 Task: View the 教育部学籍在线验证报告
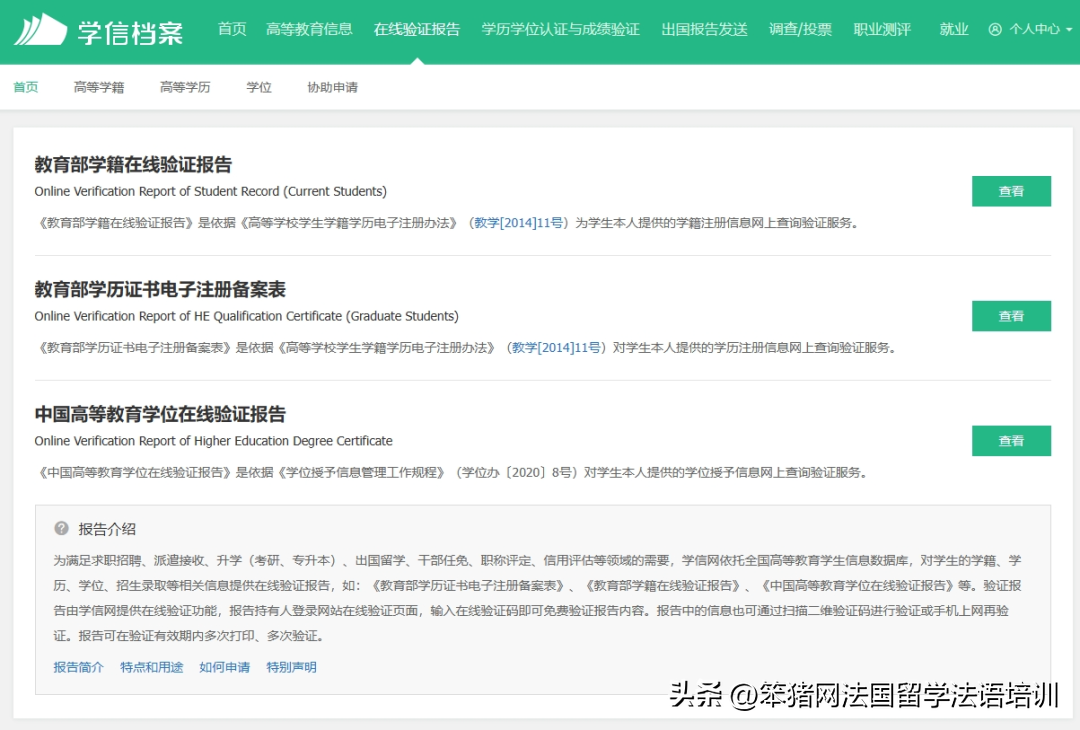tap(1011, 191)
